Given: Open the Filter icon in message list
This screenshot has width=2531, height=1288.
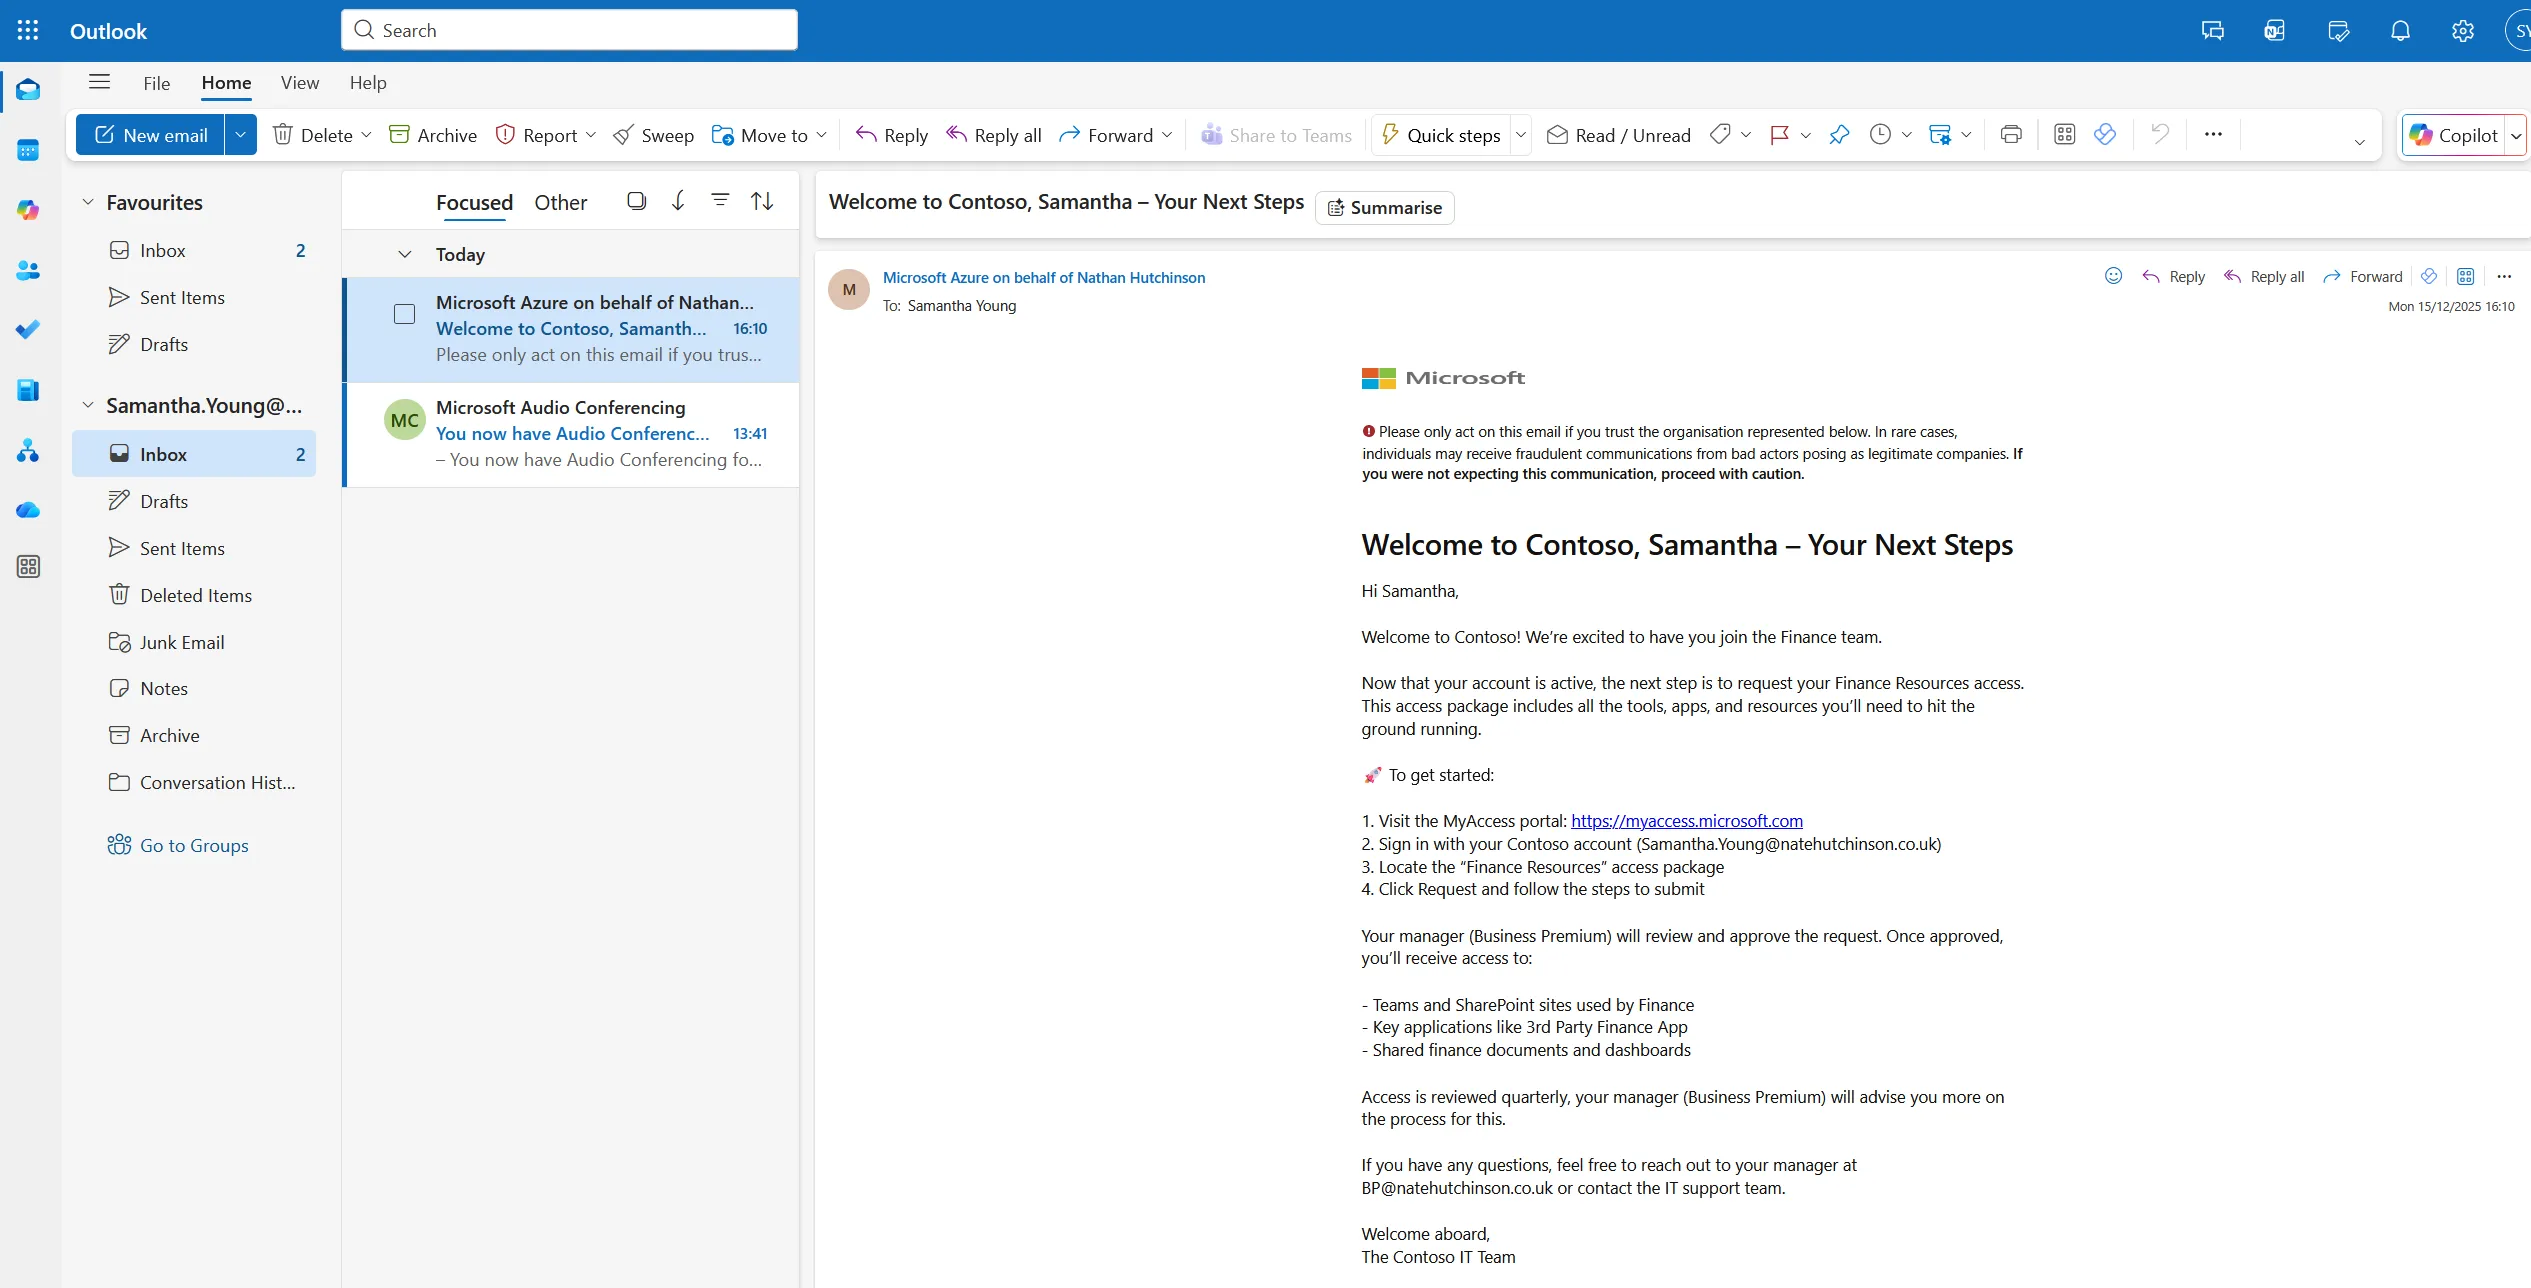Looking at the screenshot, I should coord(720,201).
